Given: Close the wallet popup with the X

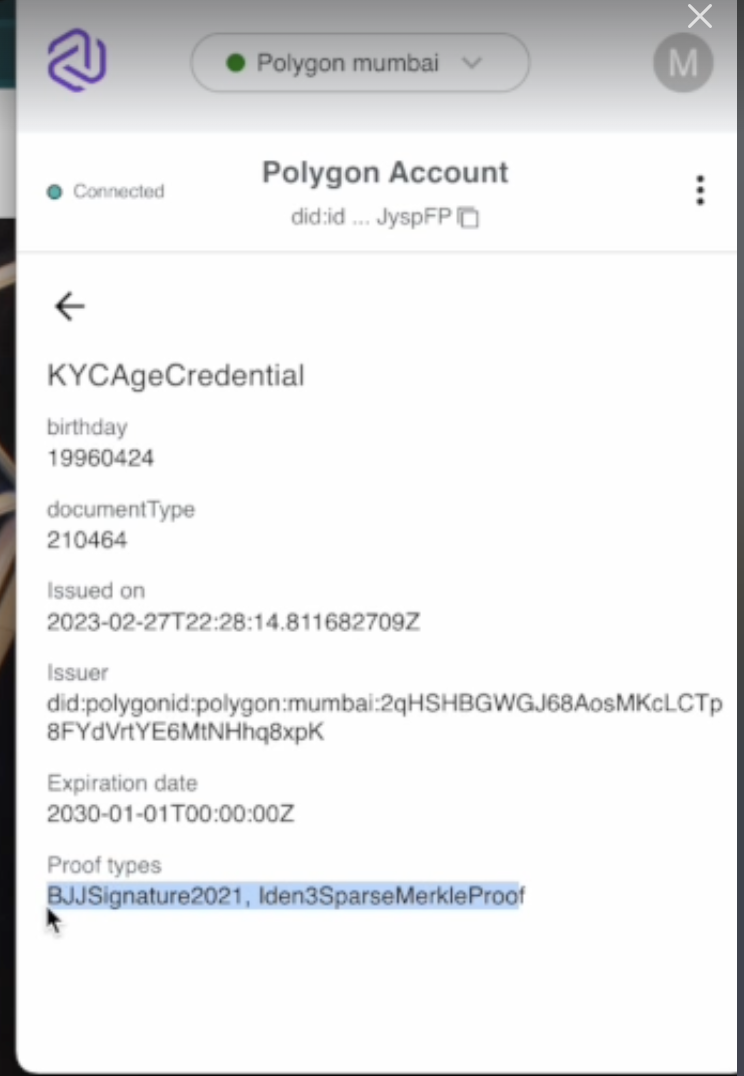Looking at the screenshot, I should tap(699, 16).
